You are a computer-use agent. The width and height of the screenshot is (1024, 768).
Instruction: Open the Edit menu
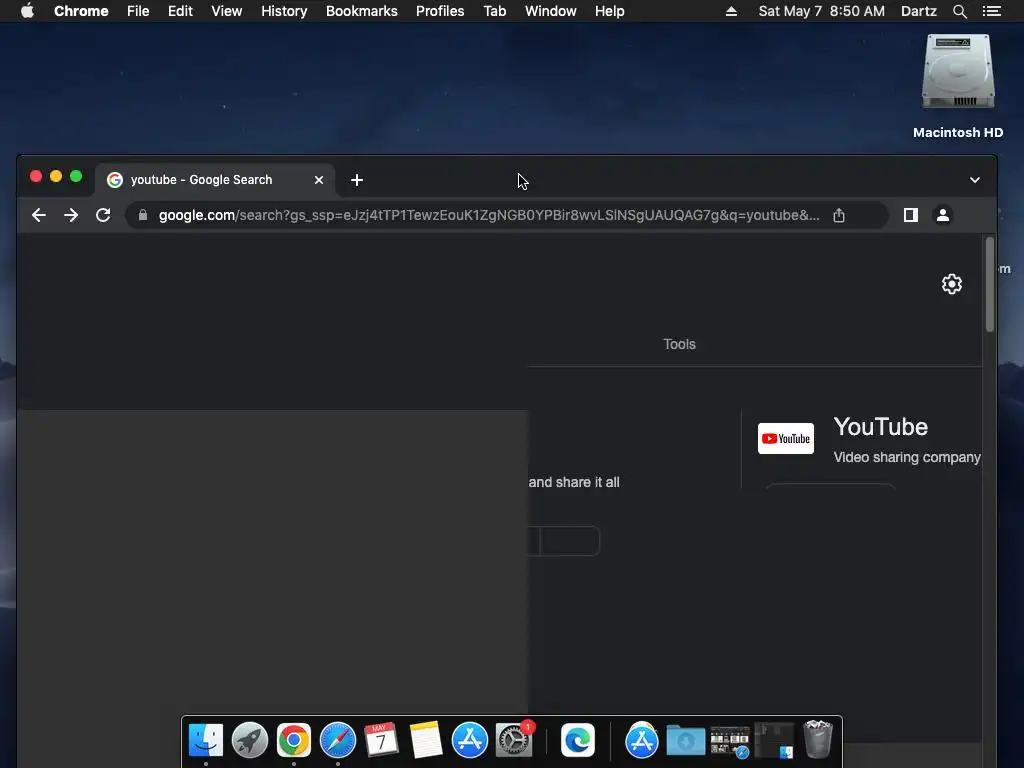click(180, 11)
